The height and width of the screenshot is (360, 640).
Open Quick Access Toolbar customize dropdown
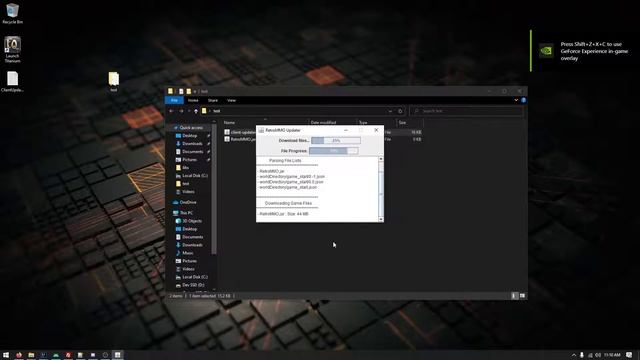195,91
